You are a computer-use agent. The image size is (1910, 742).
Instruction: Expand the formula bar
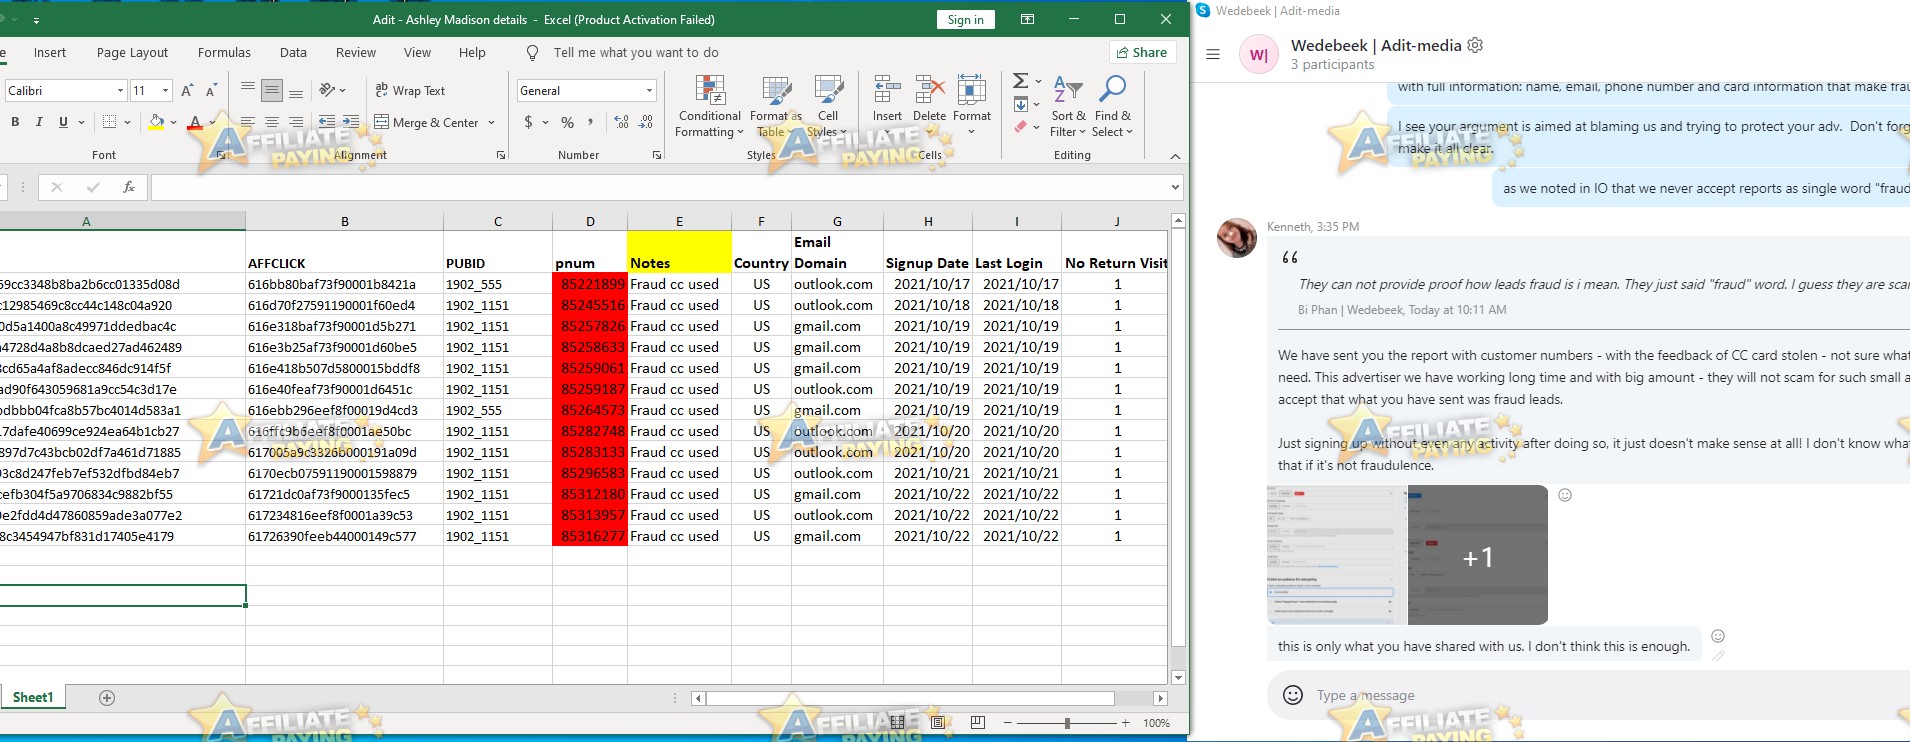point(1175,187)
